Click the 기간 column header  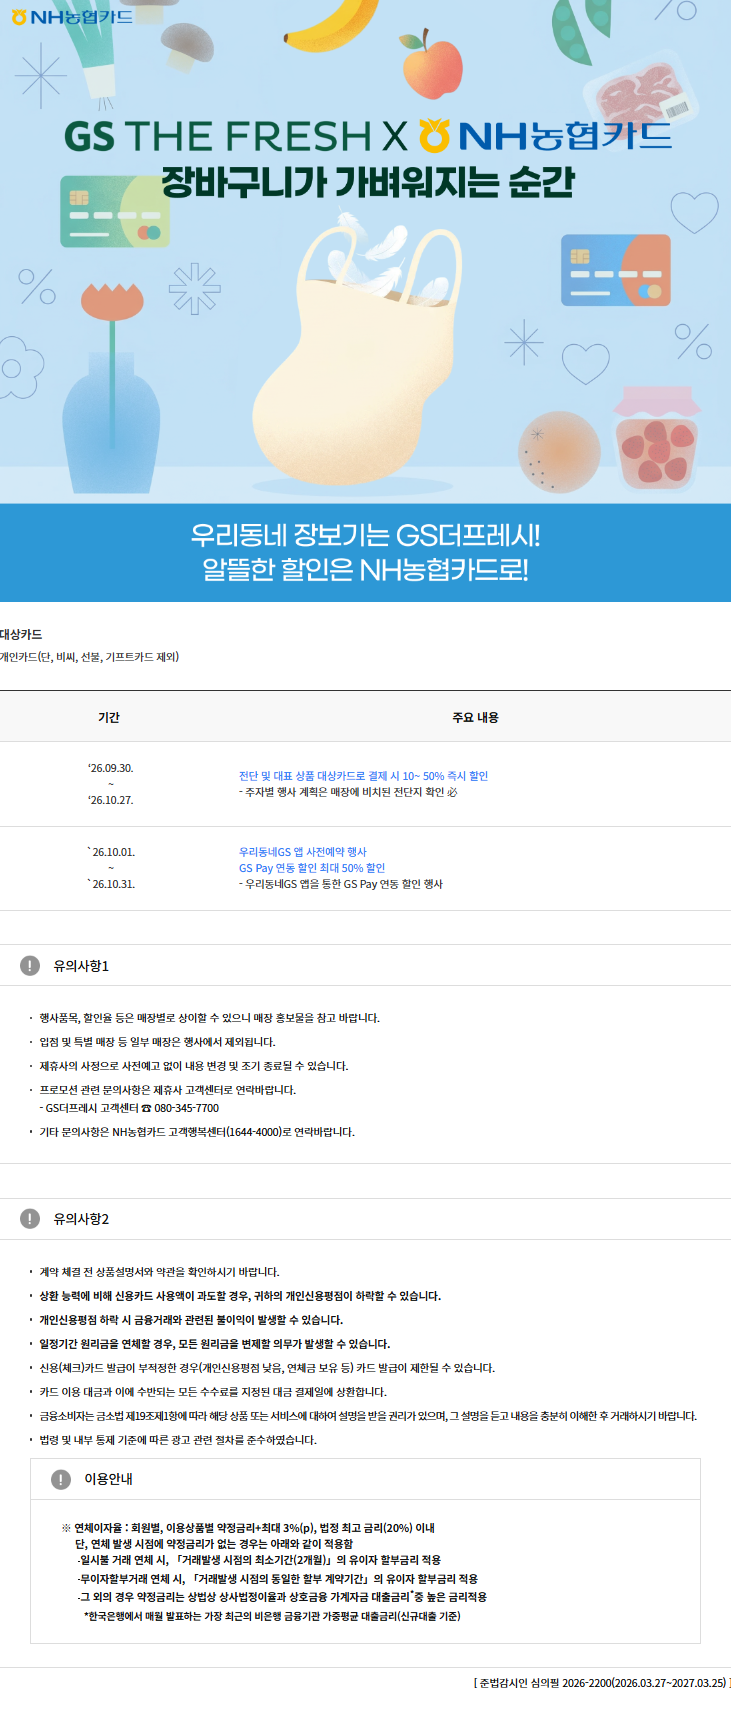tap(109, 717)
